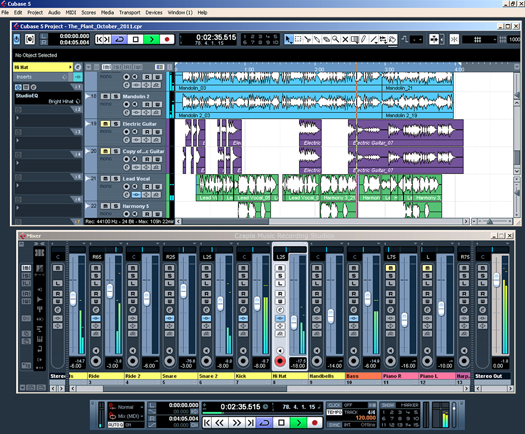Open the track list dropdown arrow
Screen dimensions: 525x434
(x=88, y=67)
